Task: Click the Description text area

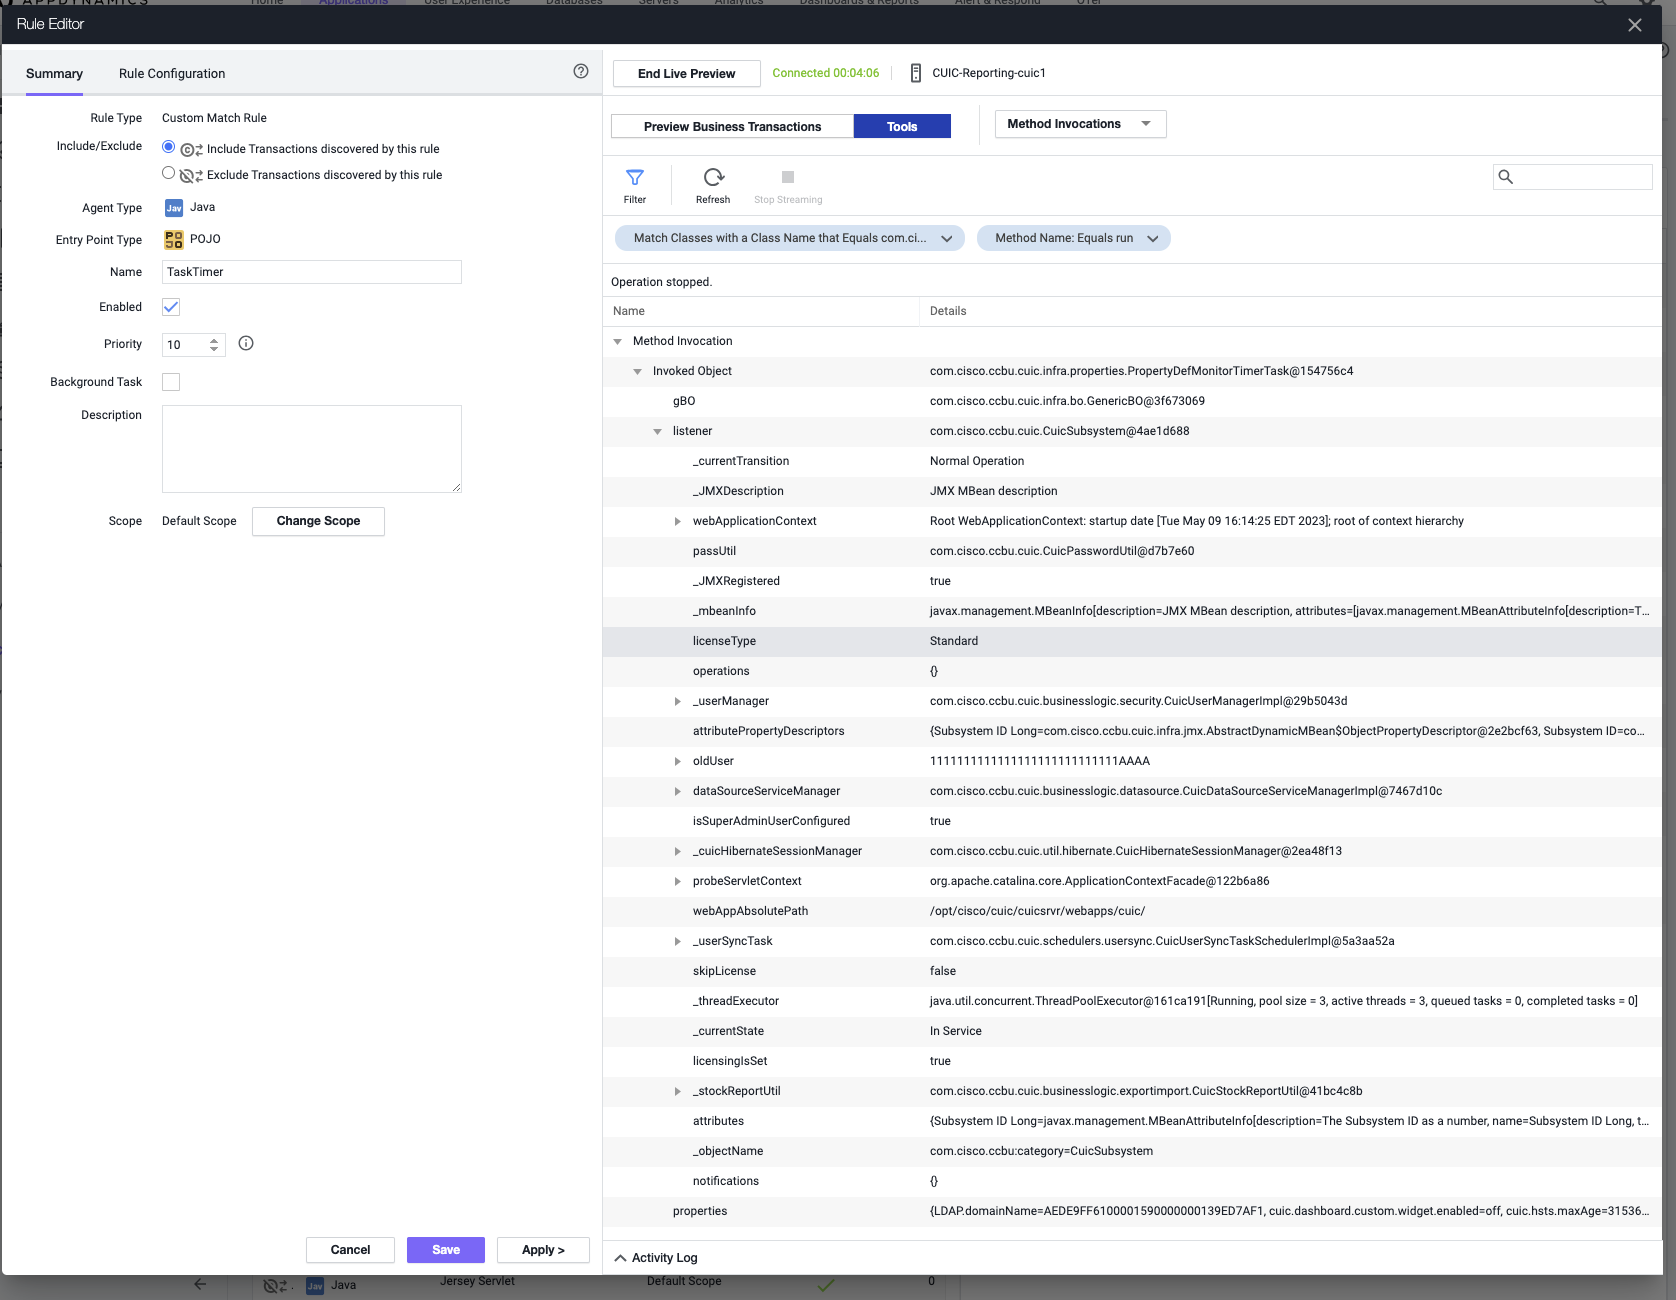Action: point(312,449)
